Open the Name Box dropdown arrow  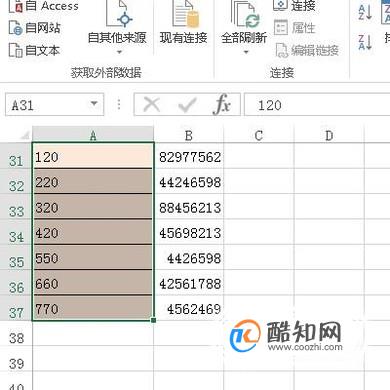point(94,104)
